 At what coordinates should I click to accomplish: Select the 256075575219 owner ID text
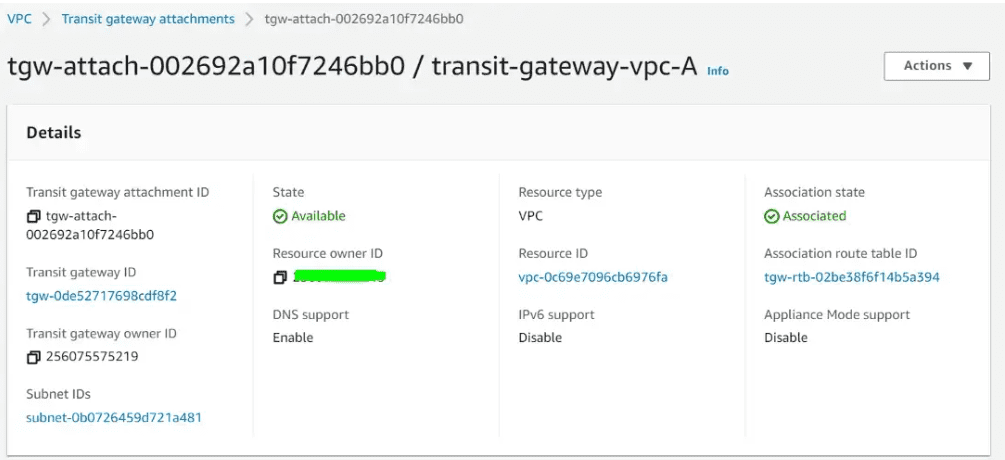point(92,357)
